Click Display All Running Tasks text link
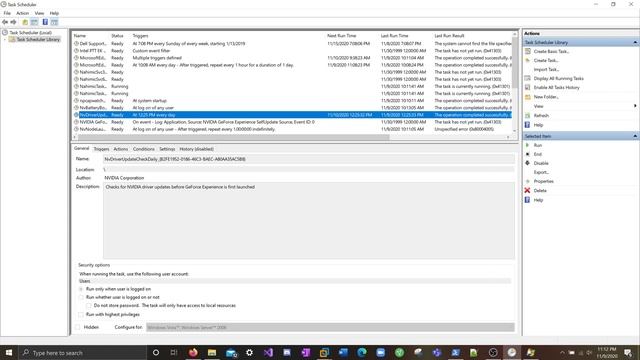Screen dimensions: 640x360 tap(559, 78)
